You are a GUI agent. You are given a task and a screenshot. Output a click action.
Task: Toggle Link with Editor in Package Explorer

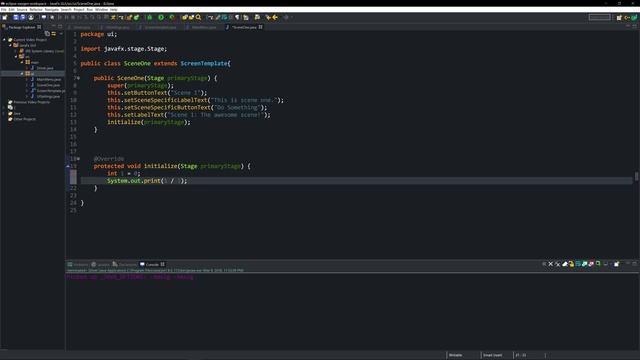(x=53, y=33)
